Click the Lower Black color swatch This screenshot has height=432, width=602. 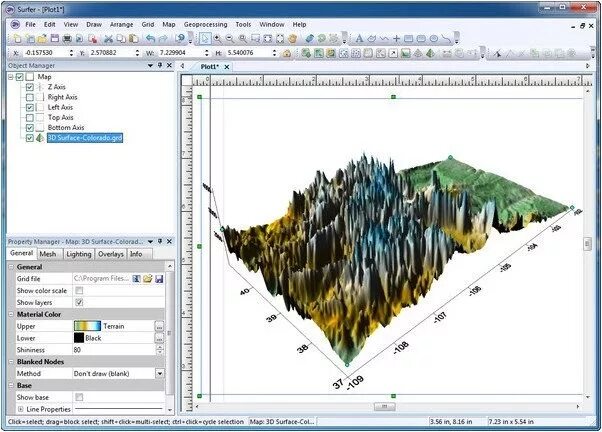pyautogui.click(x=79, y=338)
